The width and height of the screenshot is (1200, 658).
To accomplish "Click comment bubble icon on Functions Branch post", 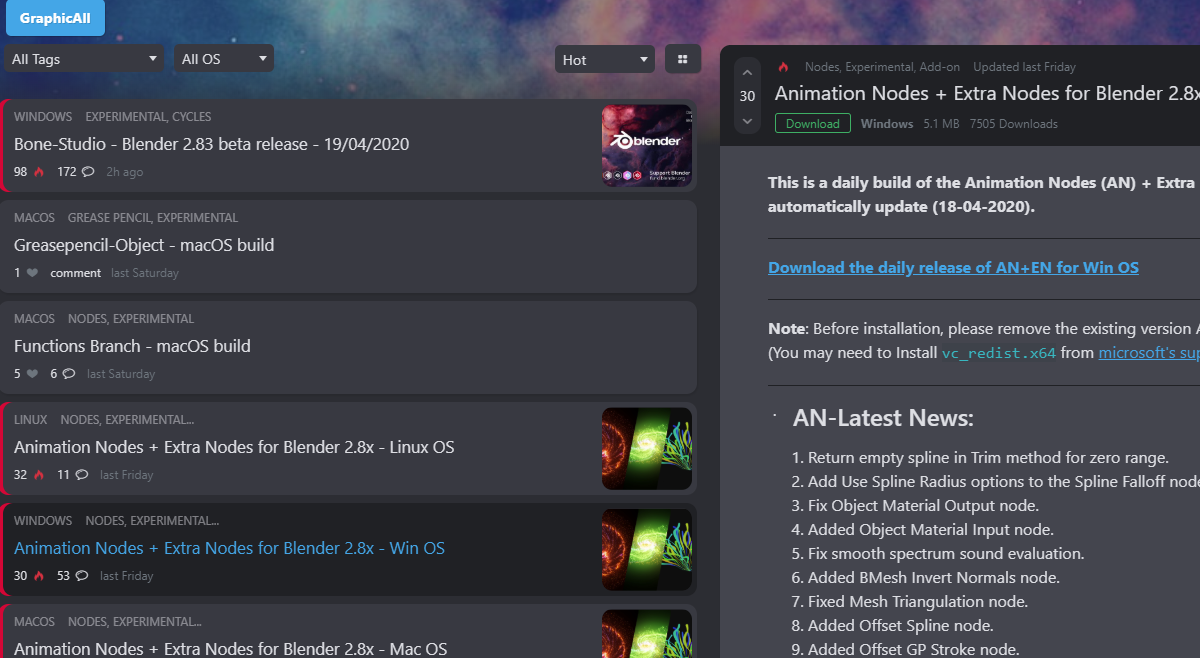I will 68,374.
